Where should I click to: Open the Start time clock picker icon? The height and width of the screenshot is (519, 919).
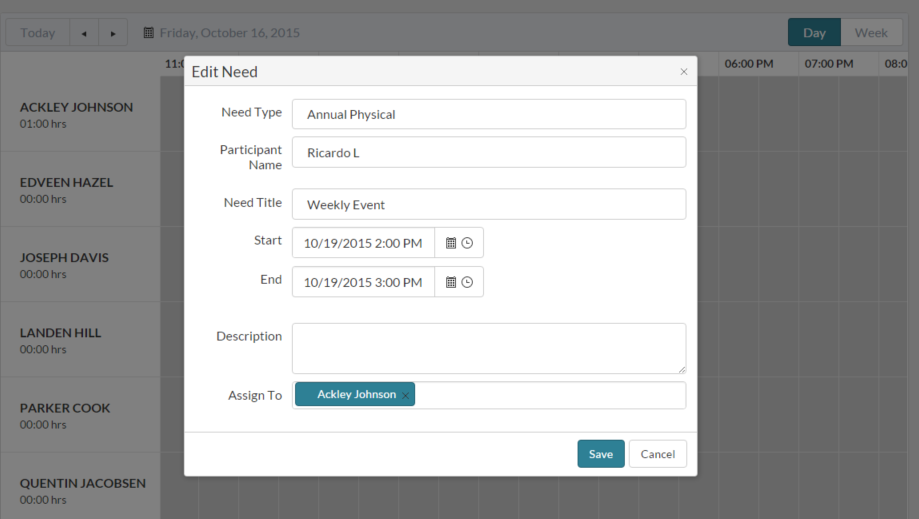(x=467, y=243)
